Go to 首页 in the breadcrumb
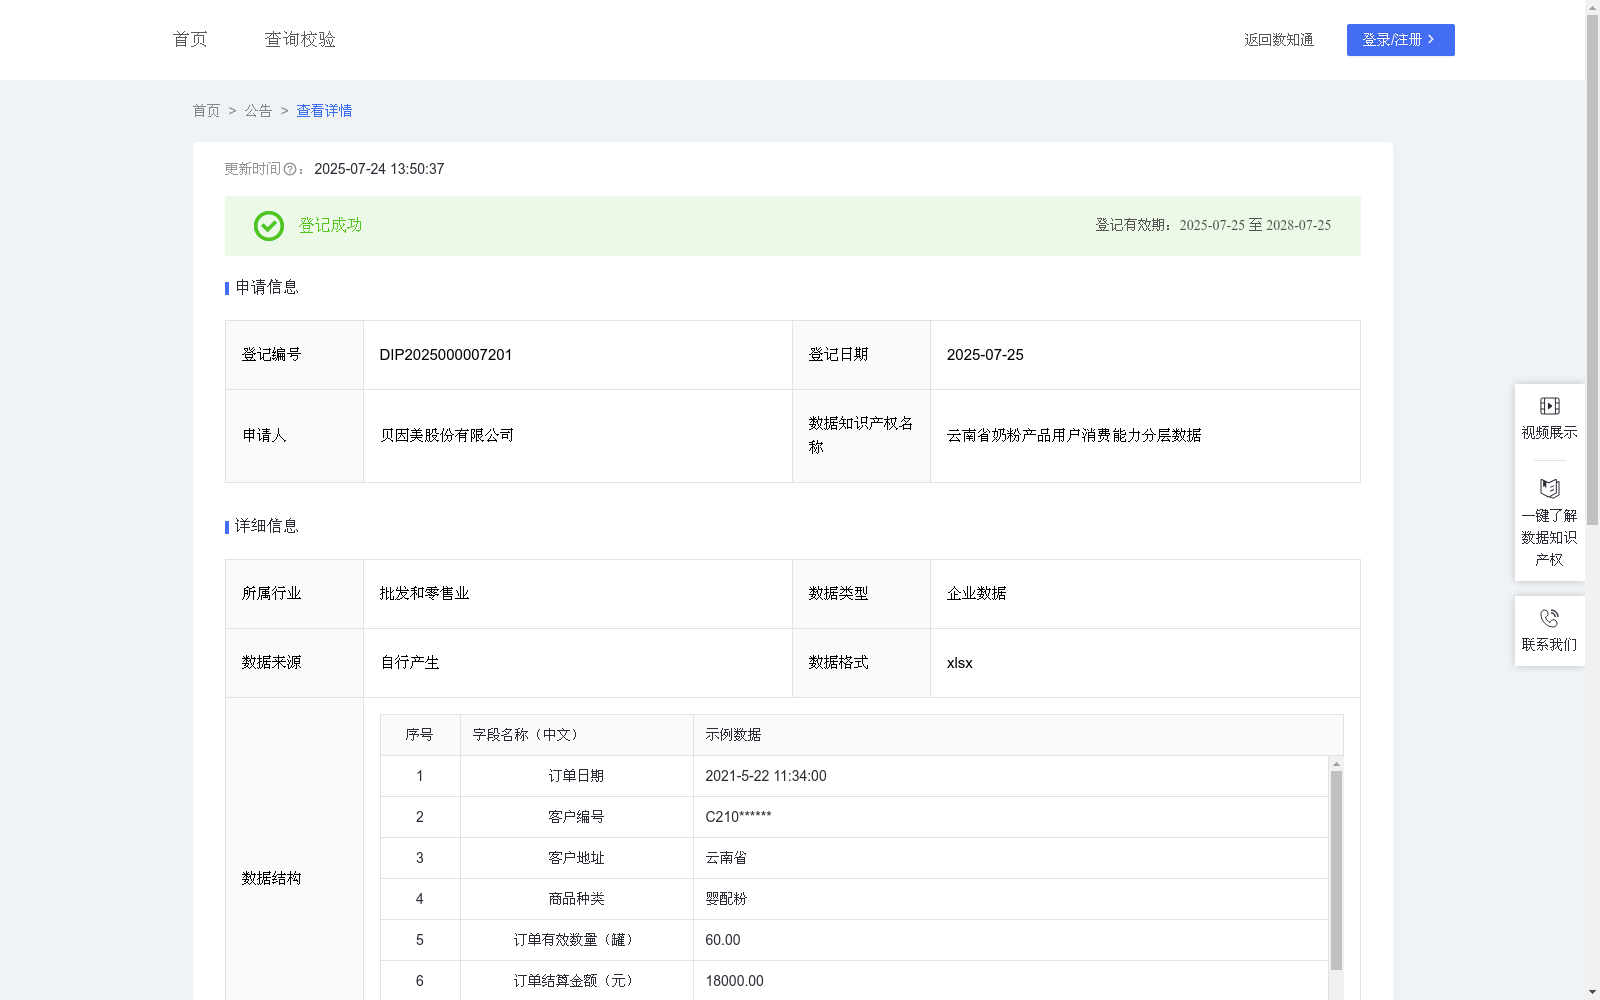 pyautogui.click(x=206, y=111)
